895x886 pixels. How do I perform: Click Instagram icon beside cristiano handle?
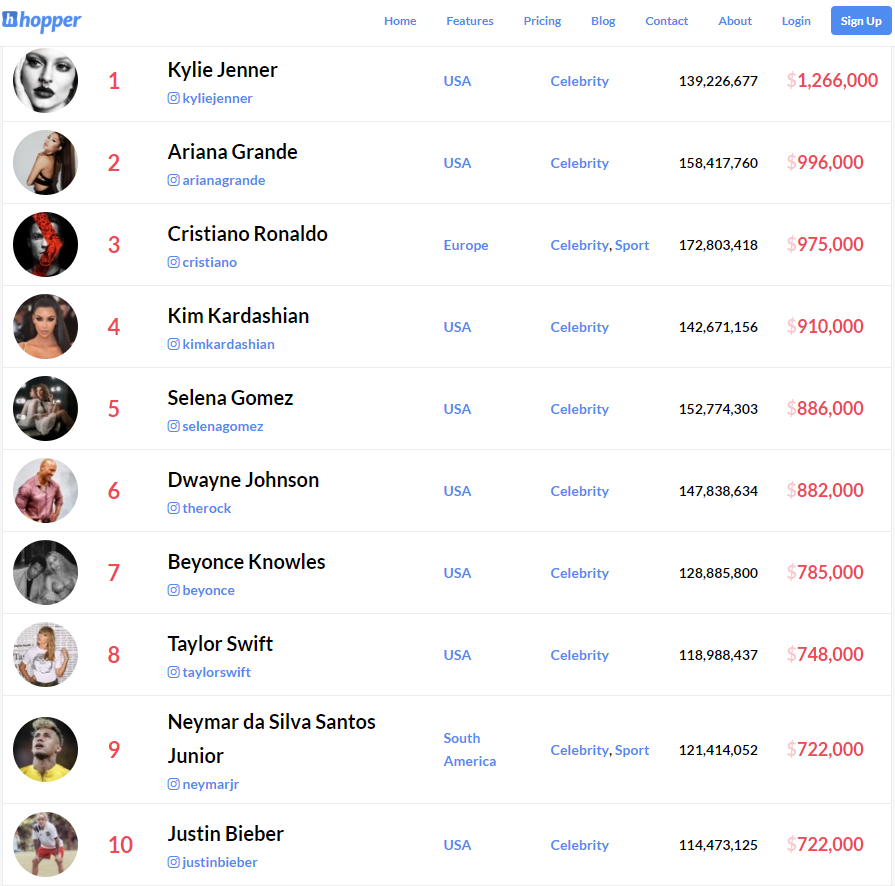pos(174,262)
